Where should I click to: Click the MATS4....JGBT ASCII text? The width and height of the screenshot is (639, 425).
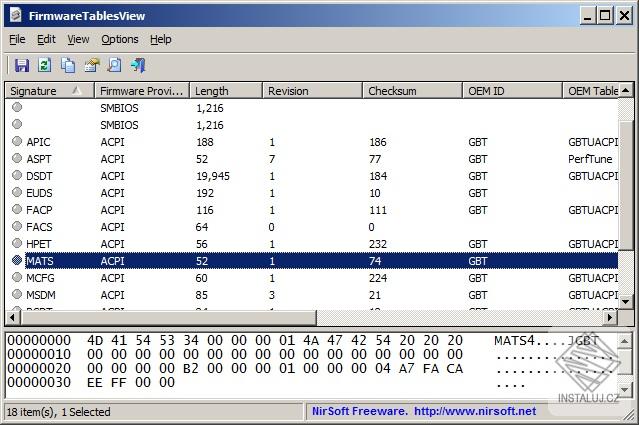[546, 340]
